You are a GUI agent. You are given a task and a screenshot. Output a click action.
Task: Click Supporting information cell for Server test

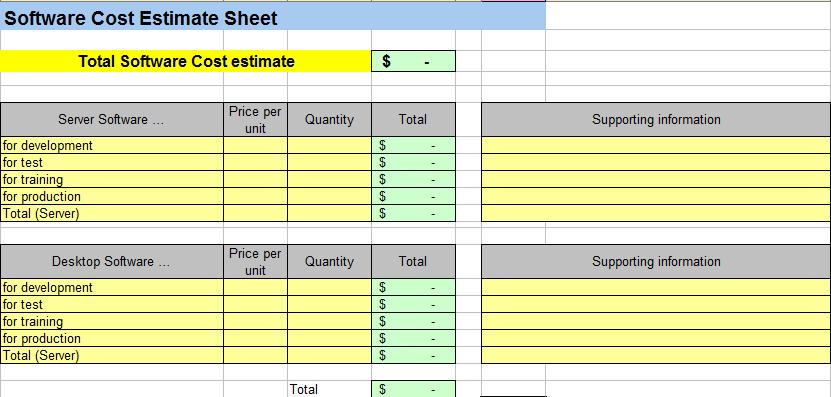pyautogui.click(x=656, y=162)
